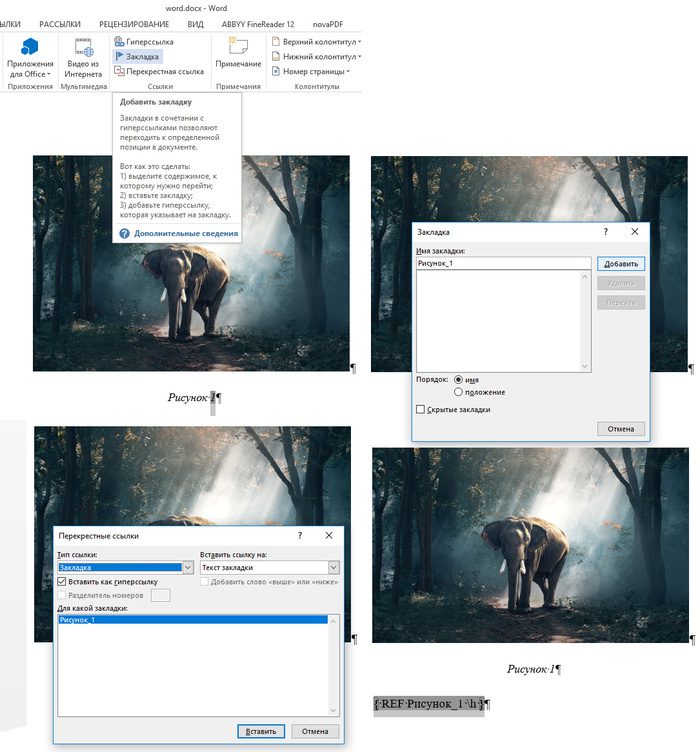Click the Имя закладки name field
700x752 pixels.
tap(503, 263)
